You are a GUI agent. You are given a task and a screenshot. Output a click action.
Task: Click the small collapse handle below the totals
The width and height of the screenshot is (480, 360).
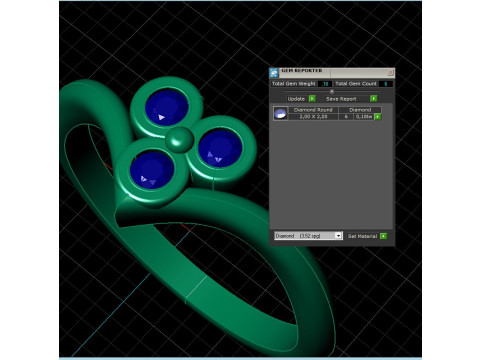click(332, 91)
